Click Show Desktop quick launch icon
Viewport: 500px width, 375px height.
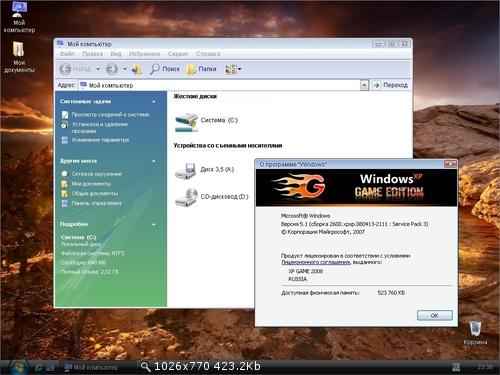click(51, 367)
